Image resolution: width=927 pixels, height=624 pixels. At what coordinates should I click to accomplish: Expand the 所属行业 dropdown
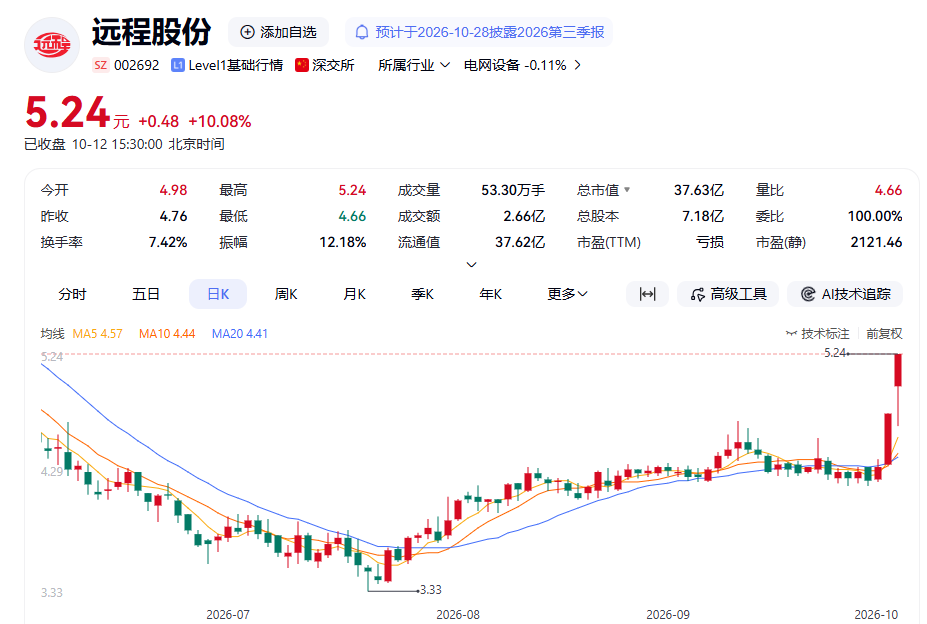[x=414, y=65]
